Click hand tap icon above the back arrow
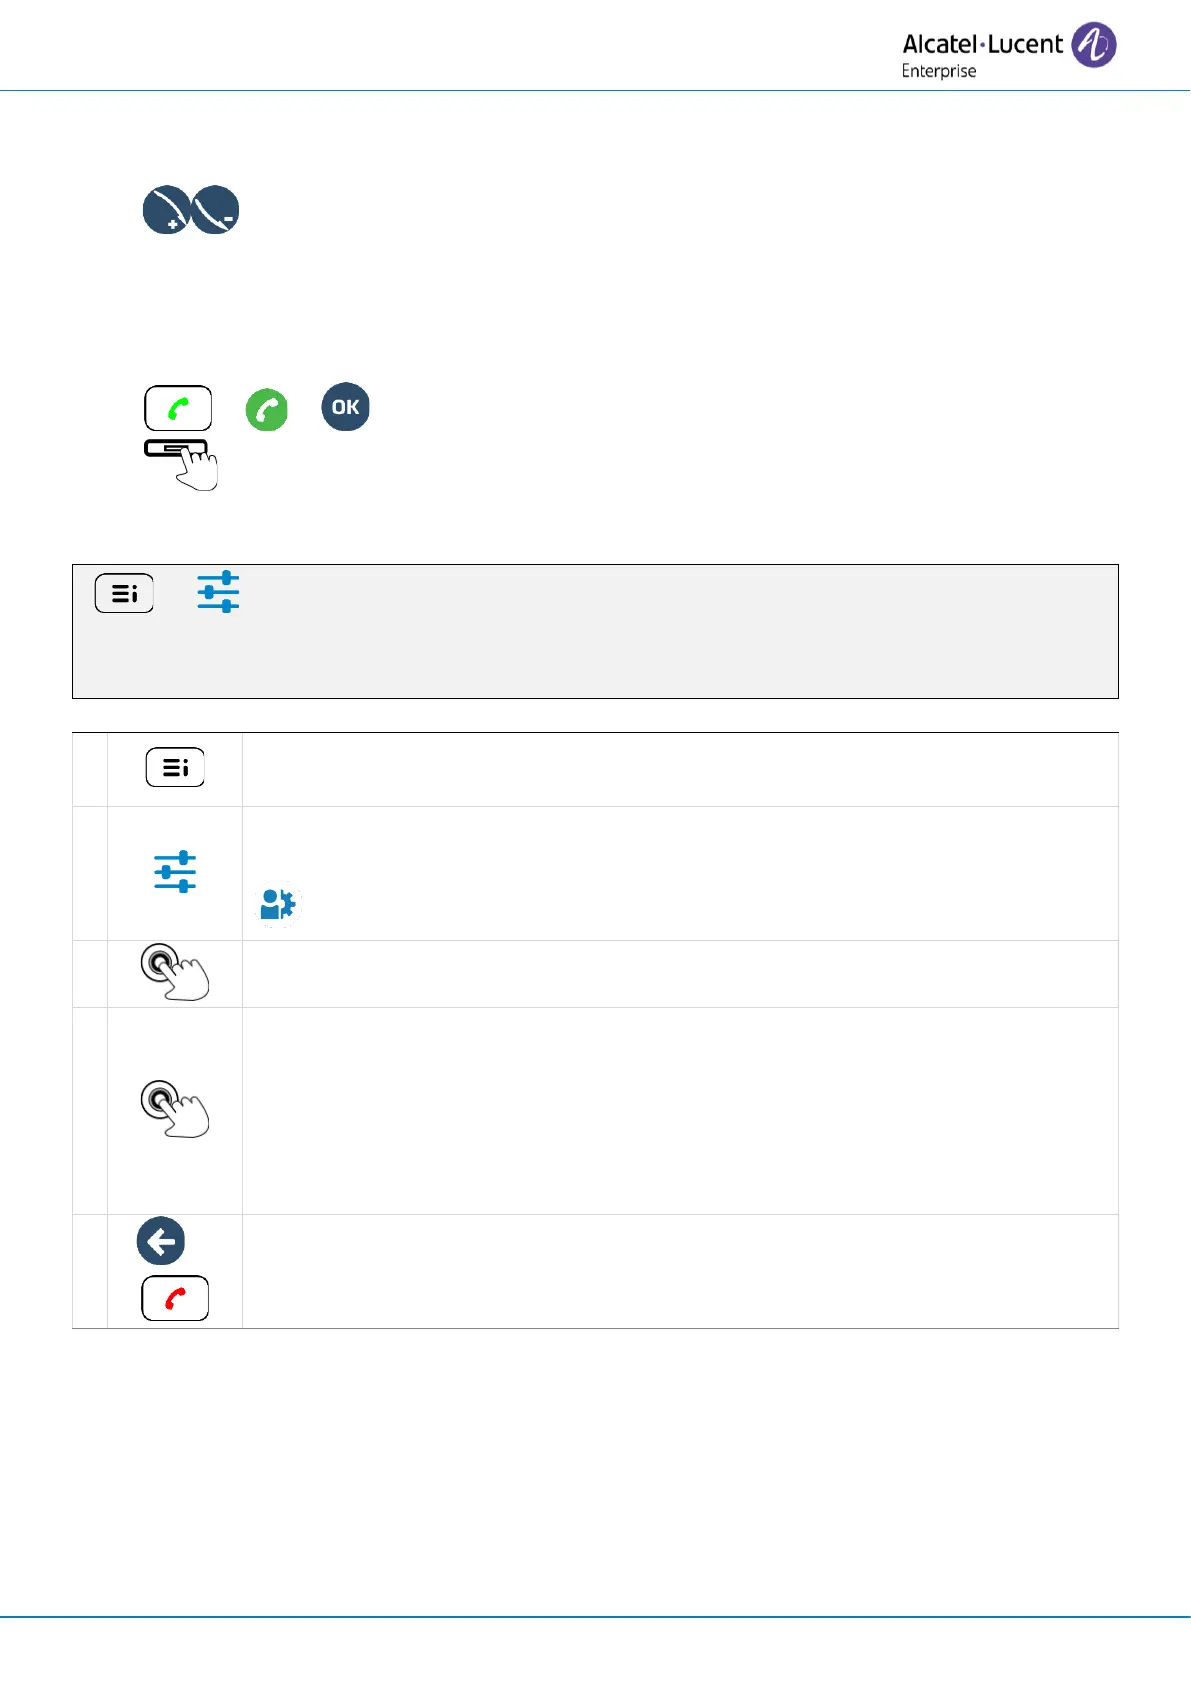The height and width of the screenshot is (1684, 1191). point(175,1109)
